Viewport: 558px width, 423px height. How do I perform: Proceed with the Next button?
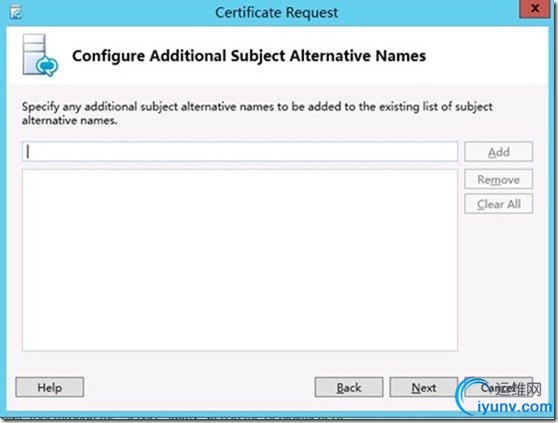[423, 387]
